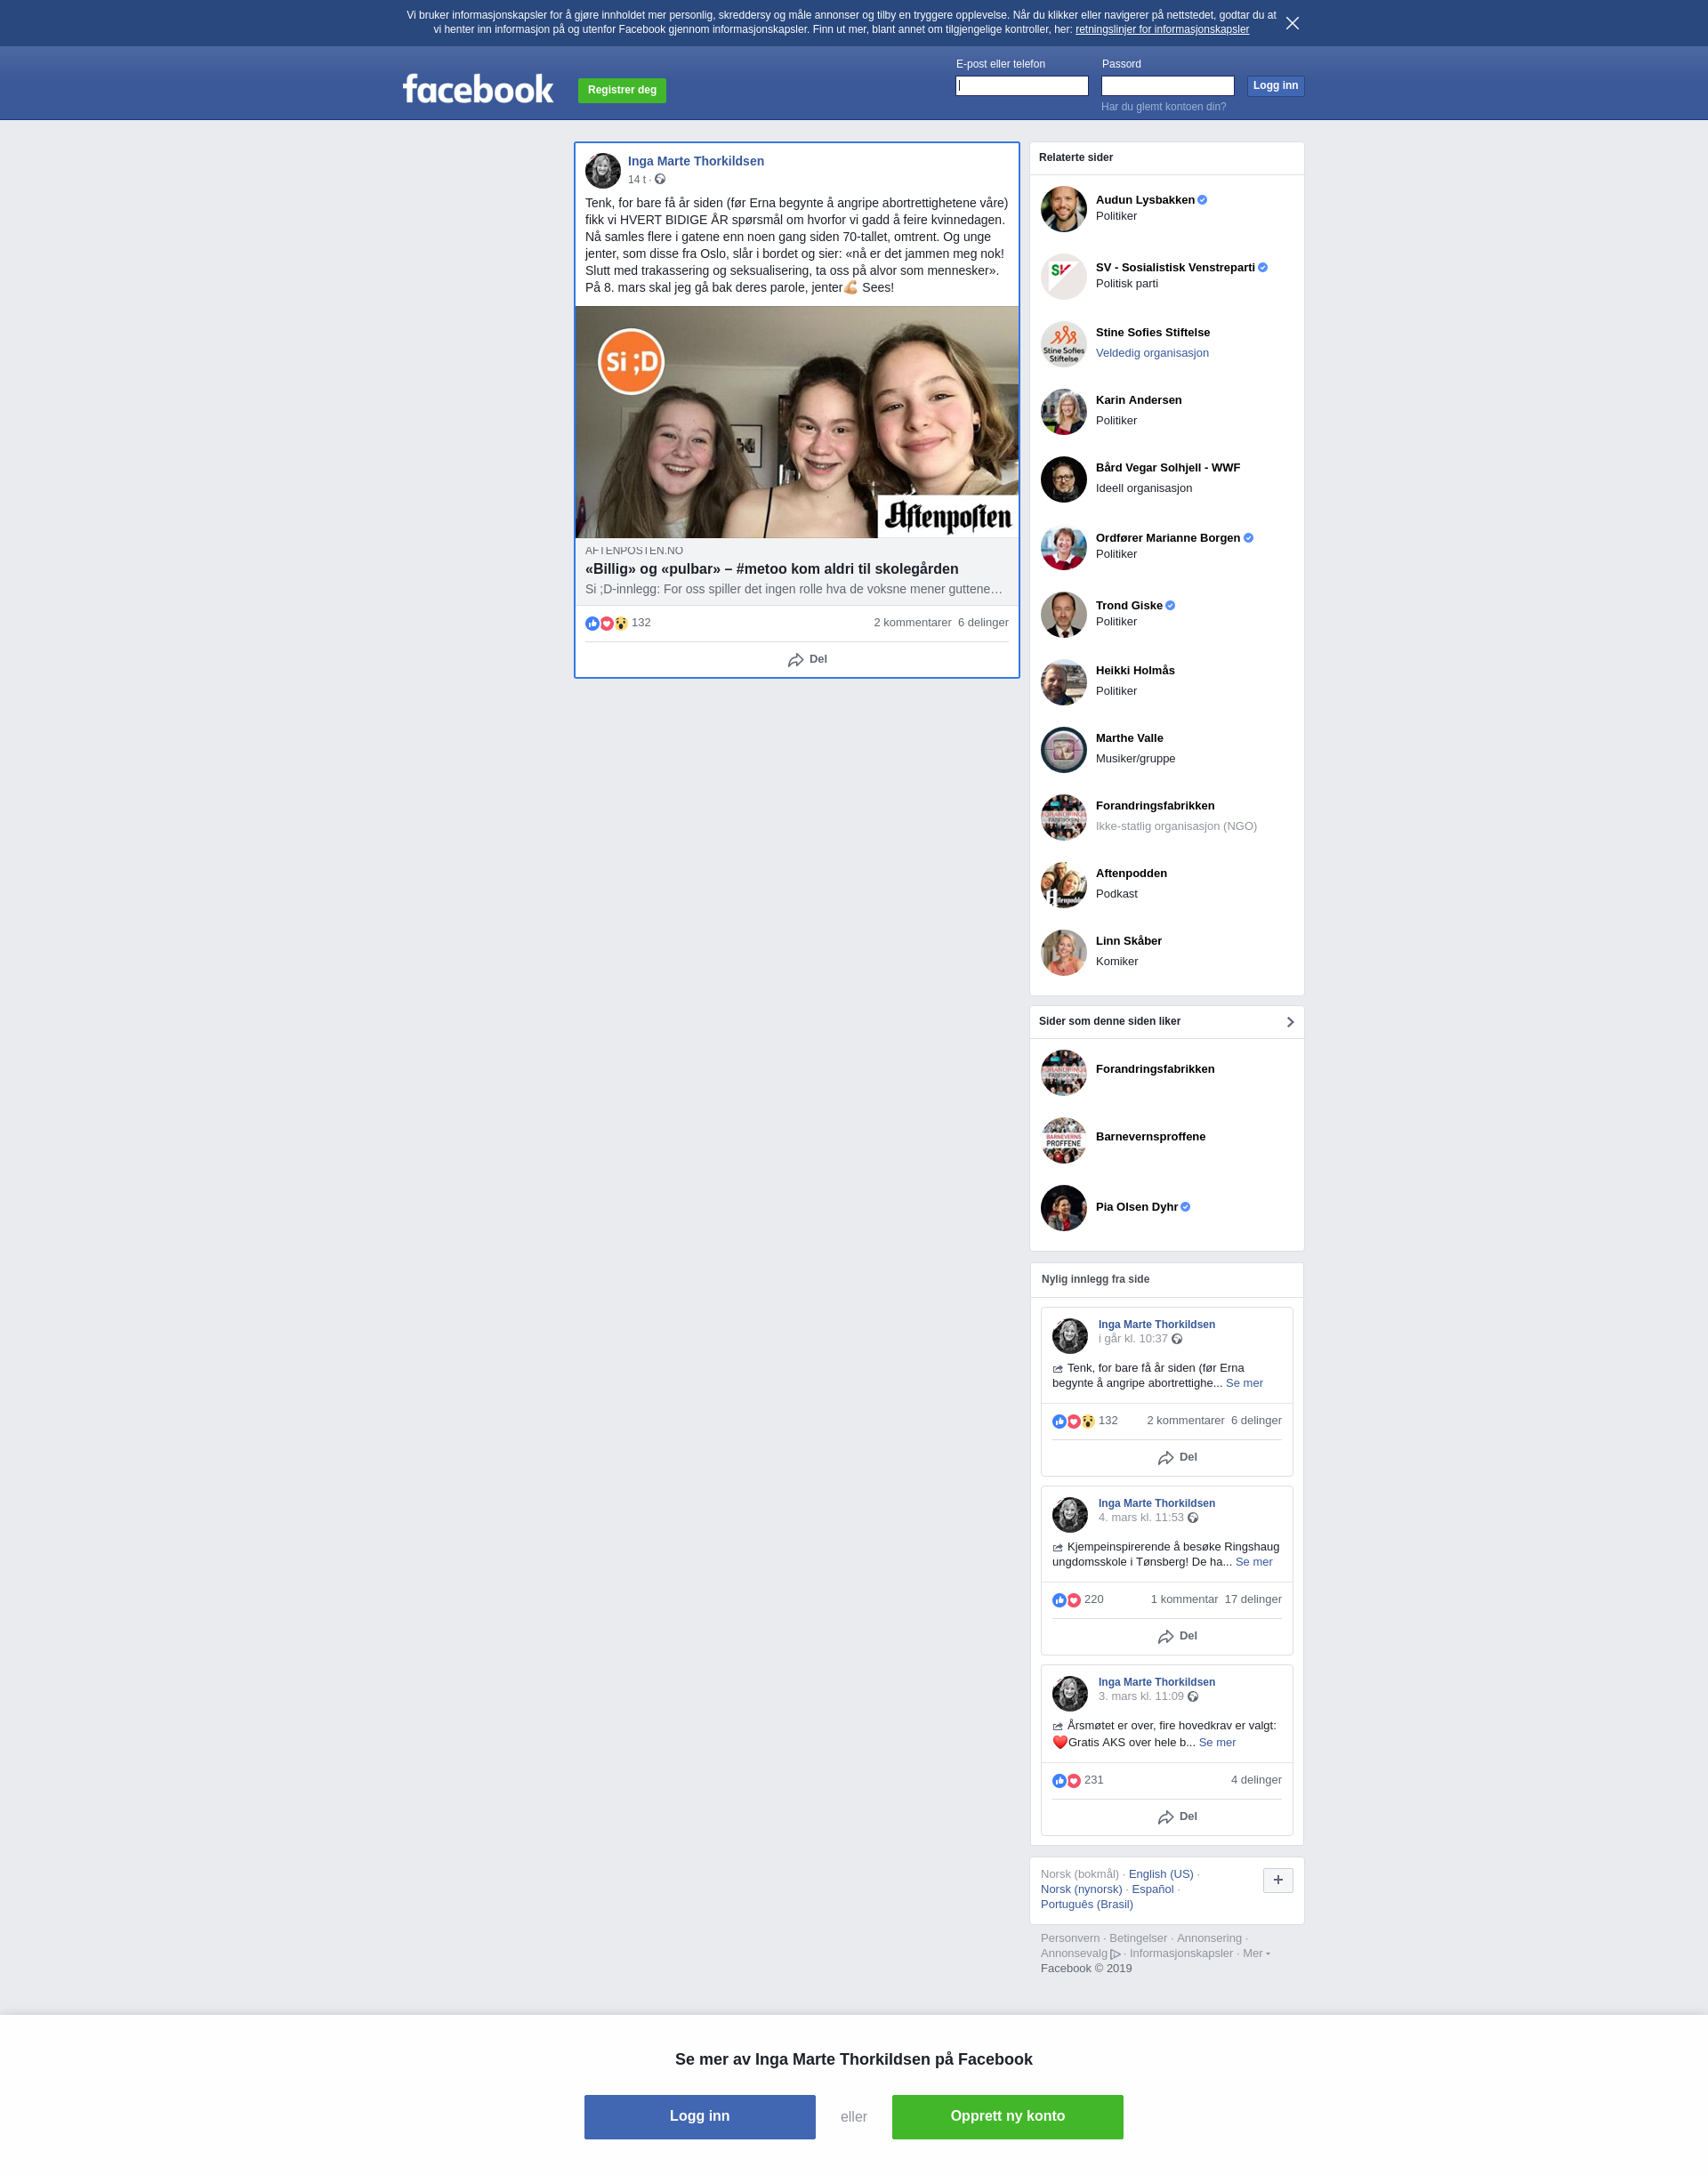Click Se mer on Ringshaug ungdomsskole post
This screenshot has height=2175, width=1708.
(1254, 1562)
